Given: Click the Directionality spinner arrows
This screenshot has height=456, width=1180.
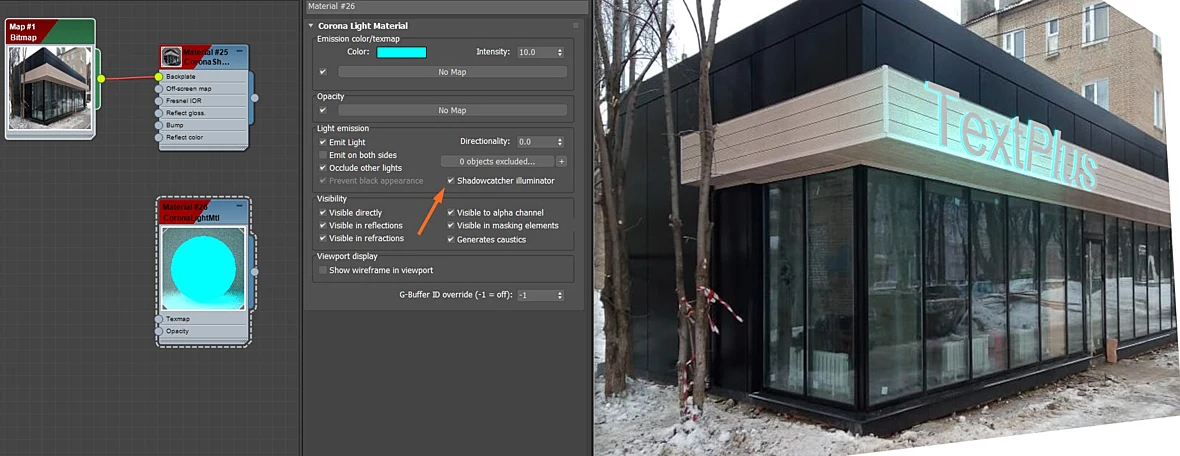Looking at the screenshot, I should (x=560, y=141).
